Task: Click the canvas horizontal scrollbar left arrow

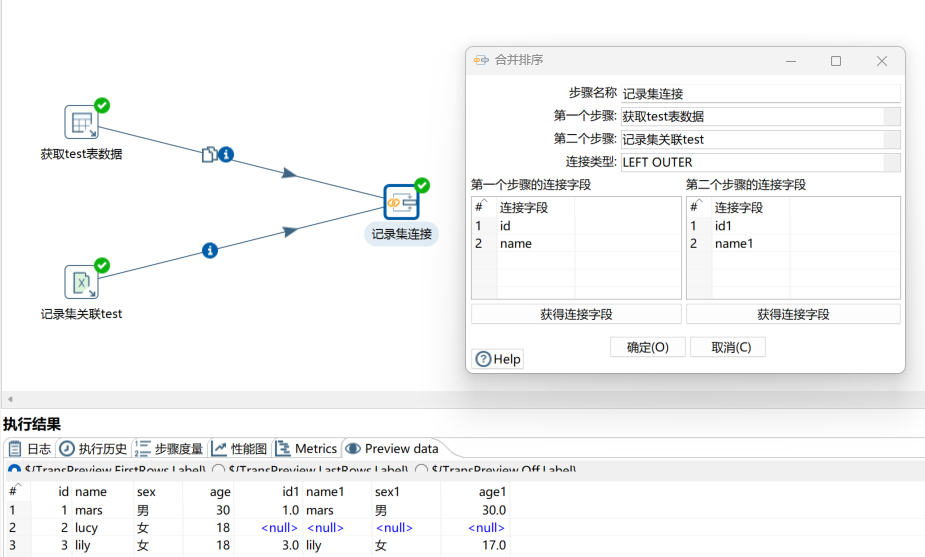Action: coord(9,399)
